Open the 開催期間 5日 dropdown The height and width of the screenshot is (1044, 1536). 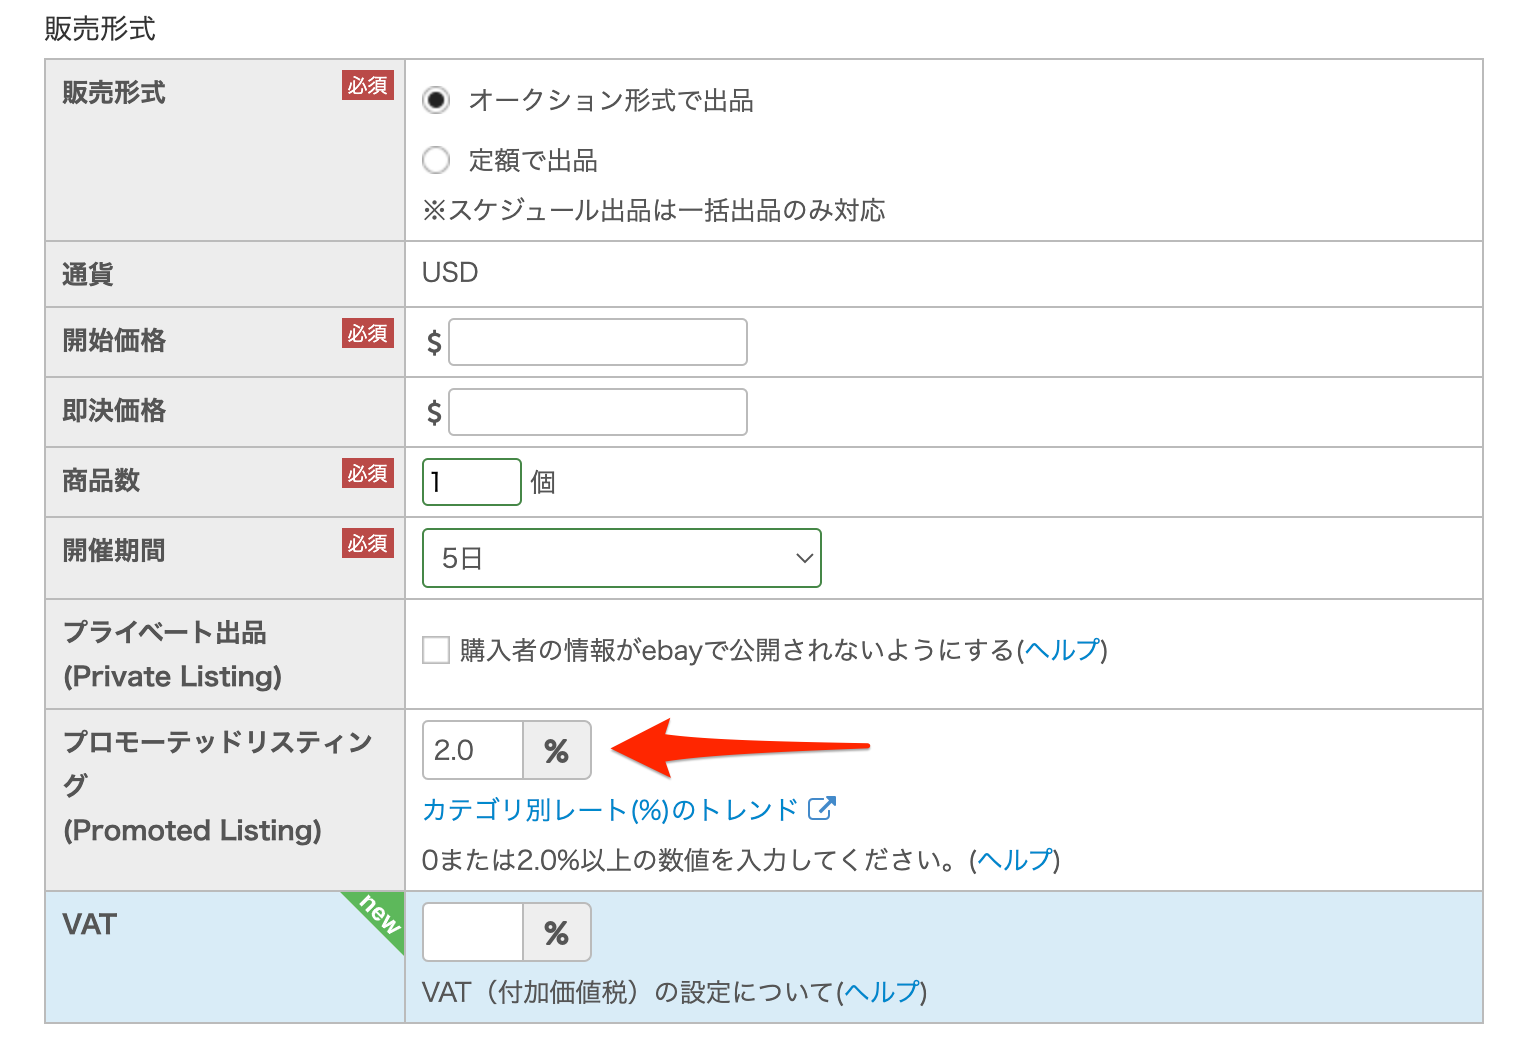click(620, 558)
